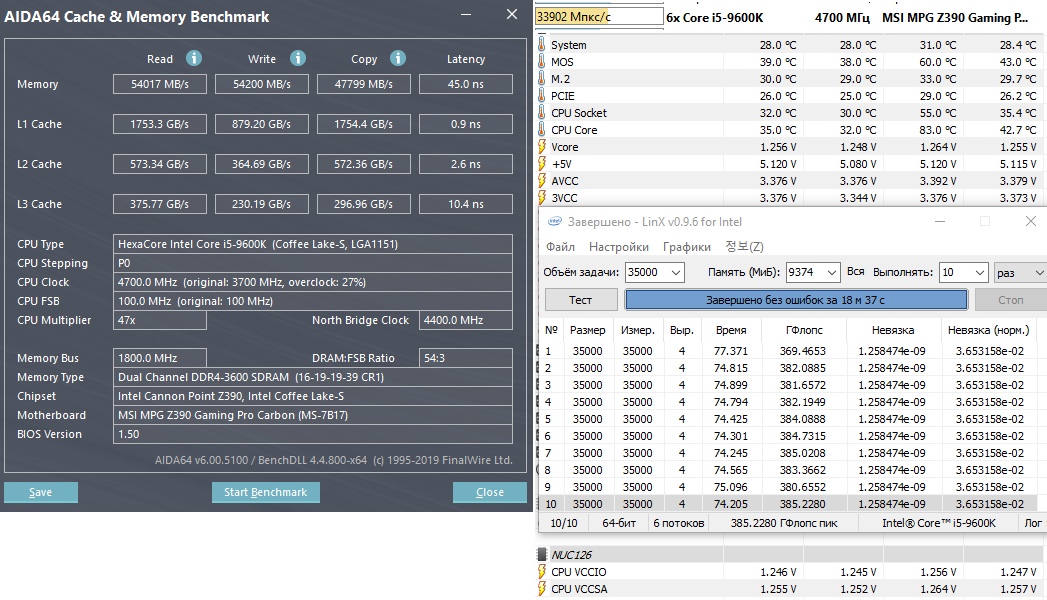Click the 385.2280 ГФлопс пик status entry
Screen dimensions: 1047x600
pyautogui.click(x=784, y=523)
